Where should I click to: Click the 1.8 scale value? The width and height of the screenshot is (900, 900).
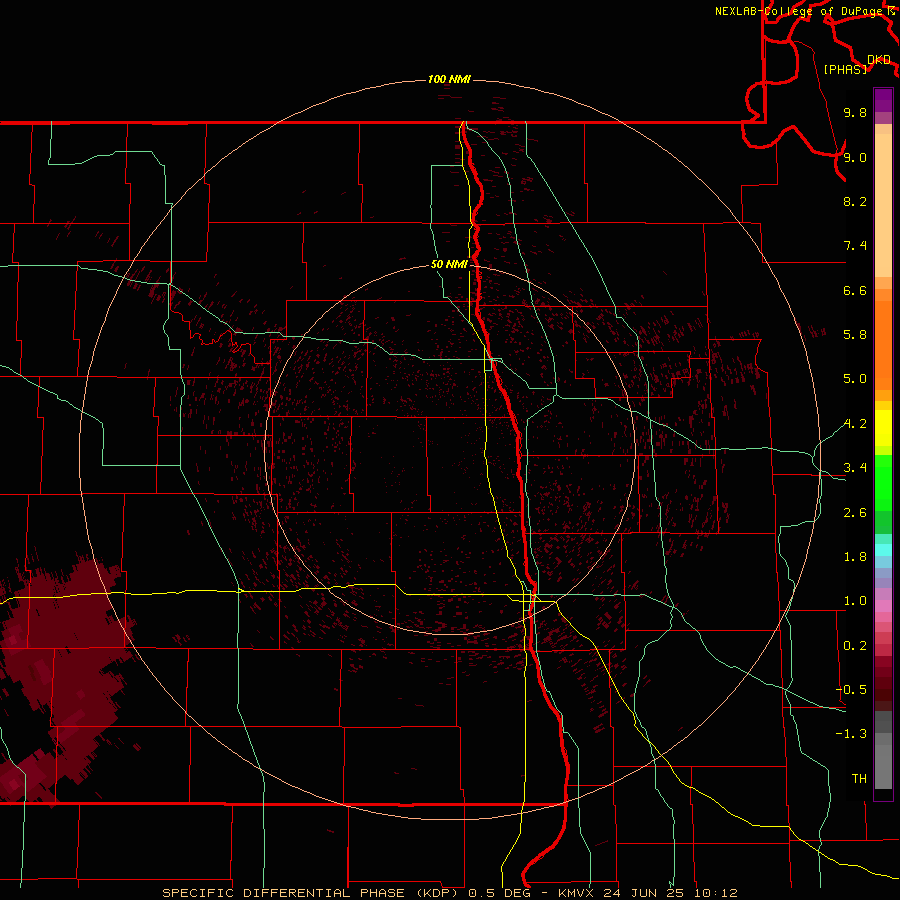855,557
